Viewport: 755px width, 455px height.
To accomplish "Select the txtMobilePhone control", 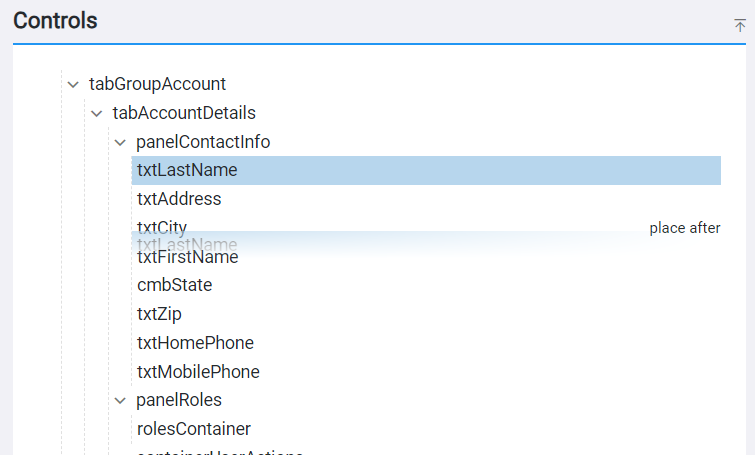I will pos(198,372).
